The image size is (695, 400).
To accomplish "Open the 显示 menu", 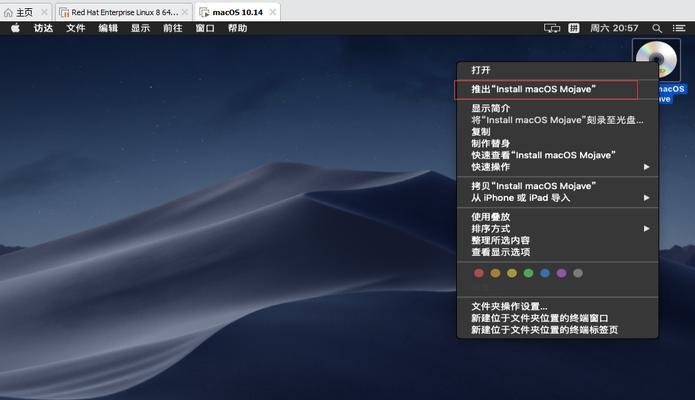I will coord(141,28).
